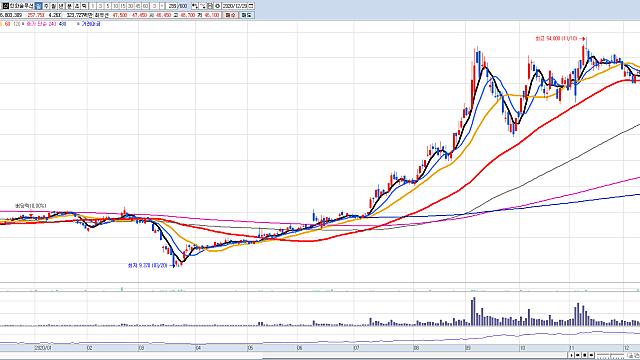Click the 47,500 price value in the quote bar
Image resolution: width=640 pixels, height=360 pixels.
tap(120, 15)
